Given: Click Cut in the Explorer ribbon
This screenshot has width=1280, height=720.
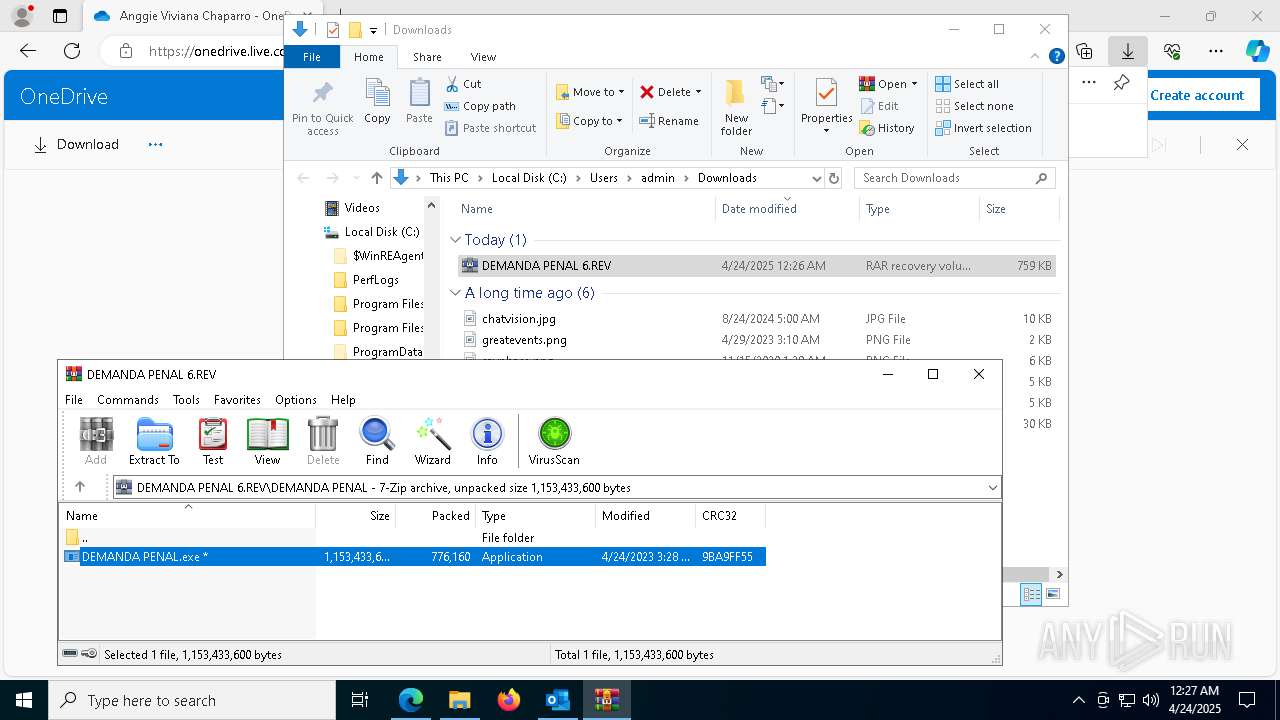Looking at the screenshot, I should pos(463,84).
